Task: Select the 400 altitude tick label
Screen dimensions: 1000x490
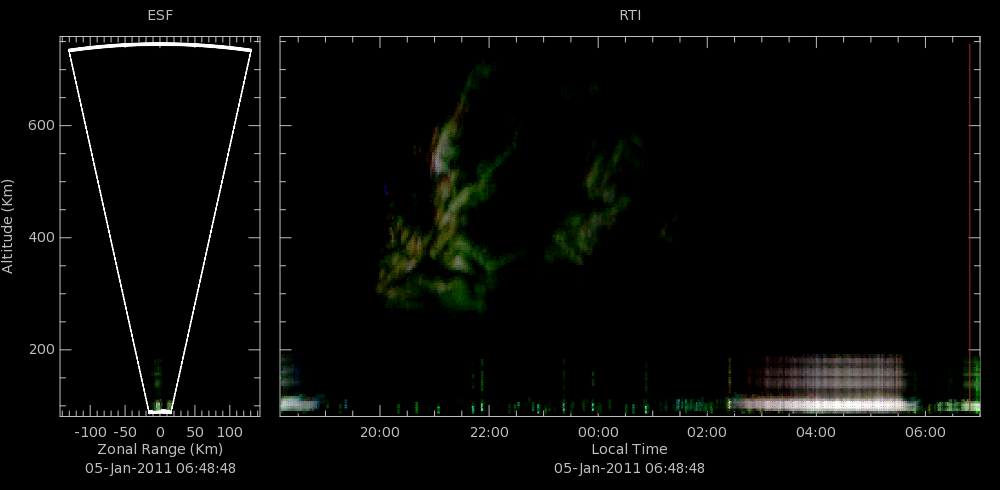Action: pyautogui.click(x=41, y=238)
